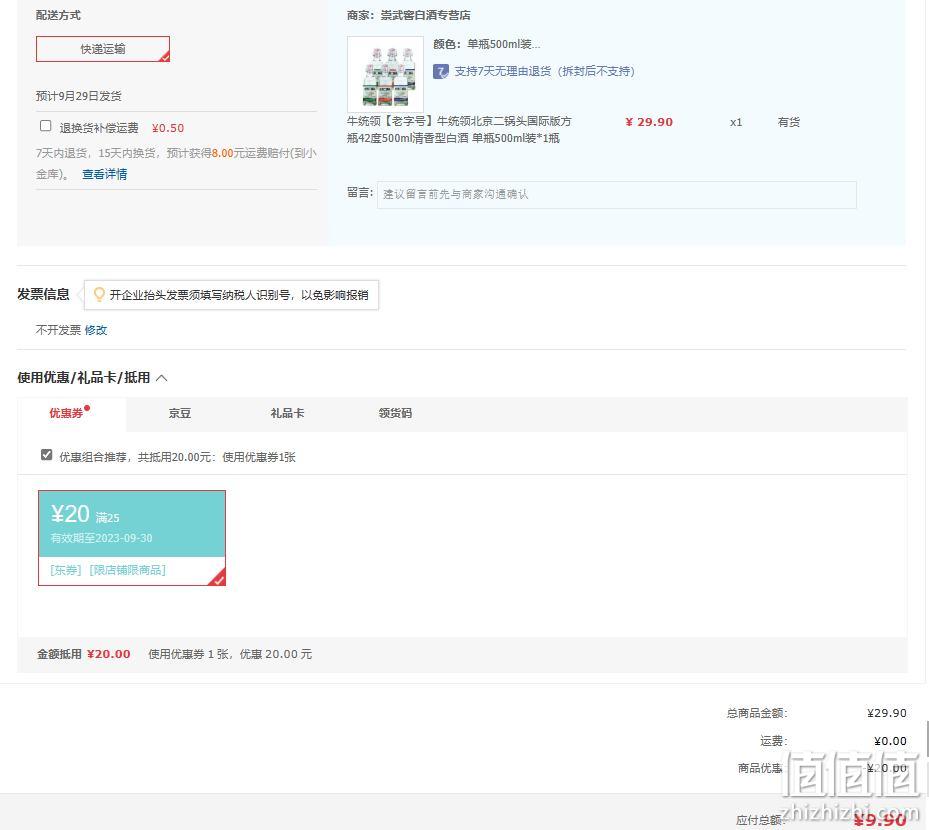Click the quantity x1 text
929x830 pixels.
(x=736, y=123)
